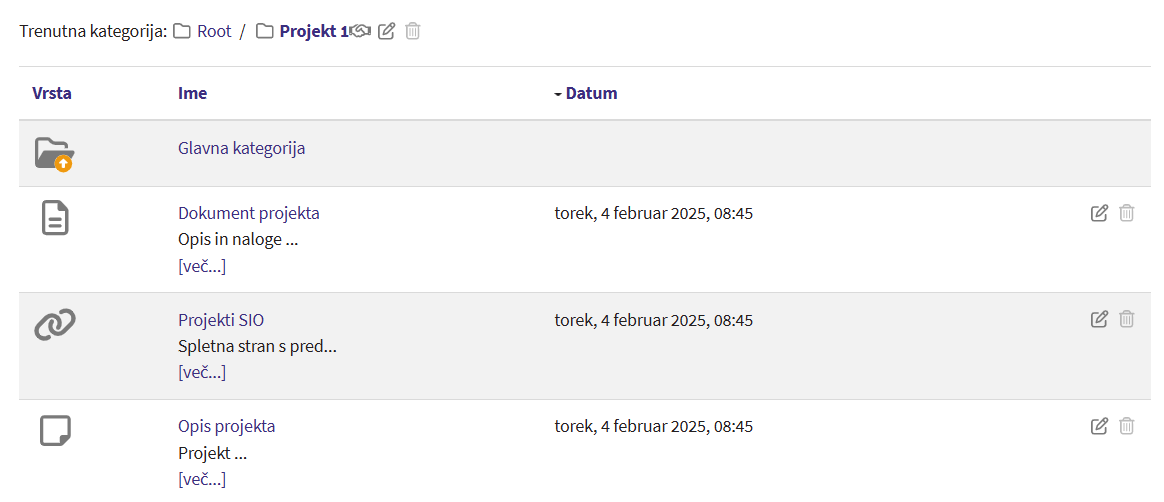Image resolution: width=1164 pixels, height=502 pixels.
Task: Edit the Opis projekta entry
Action: tap(1099, 426)
